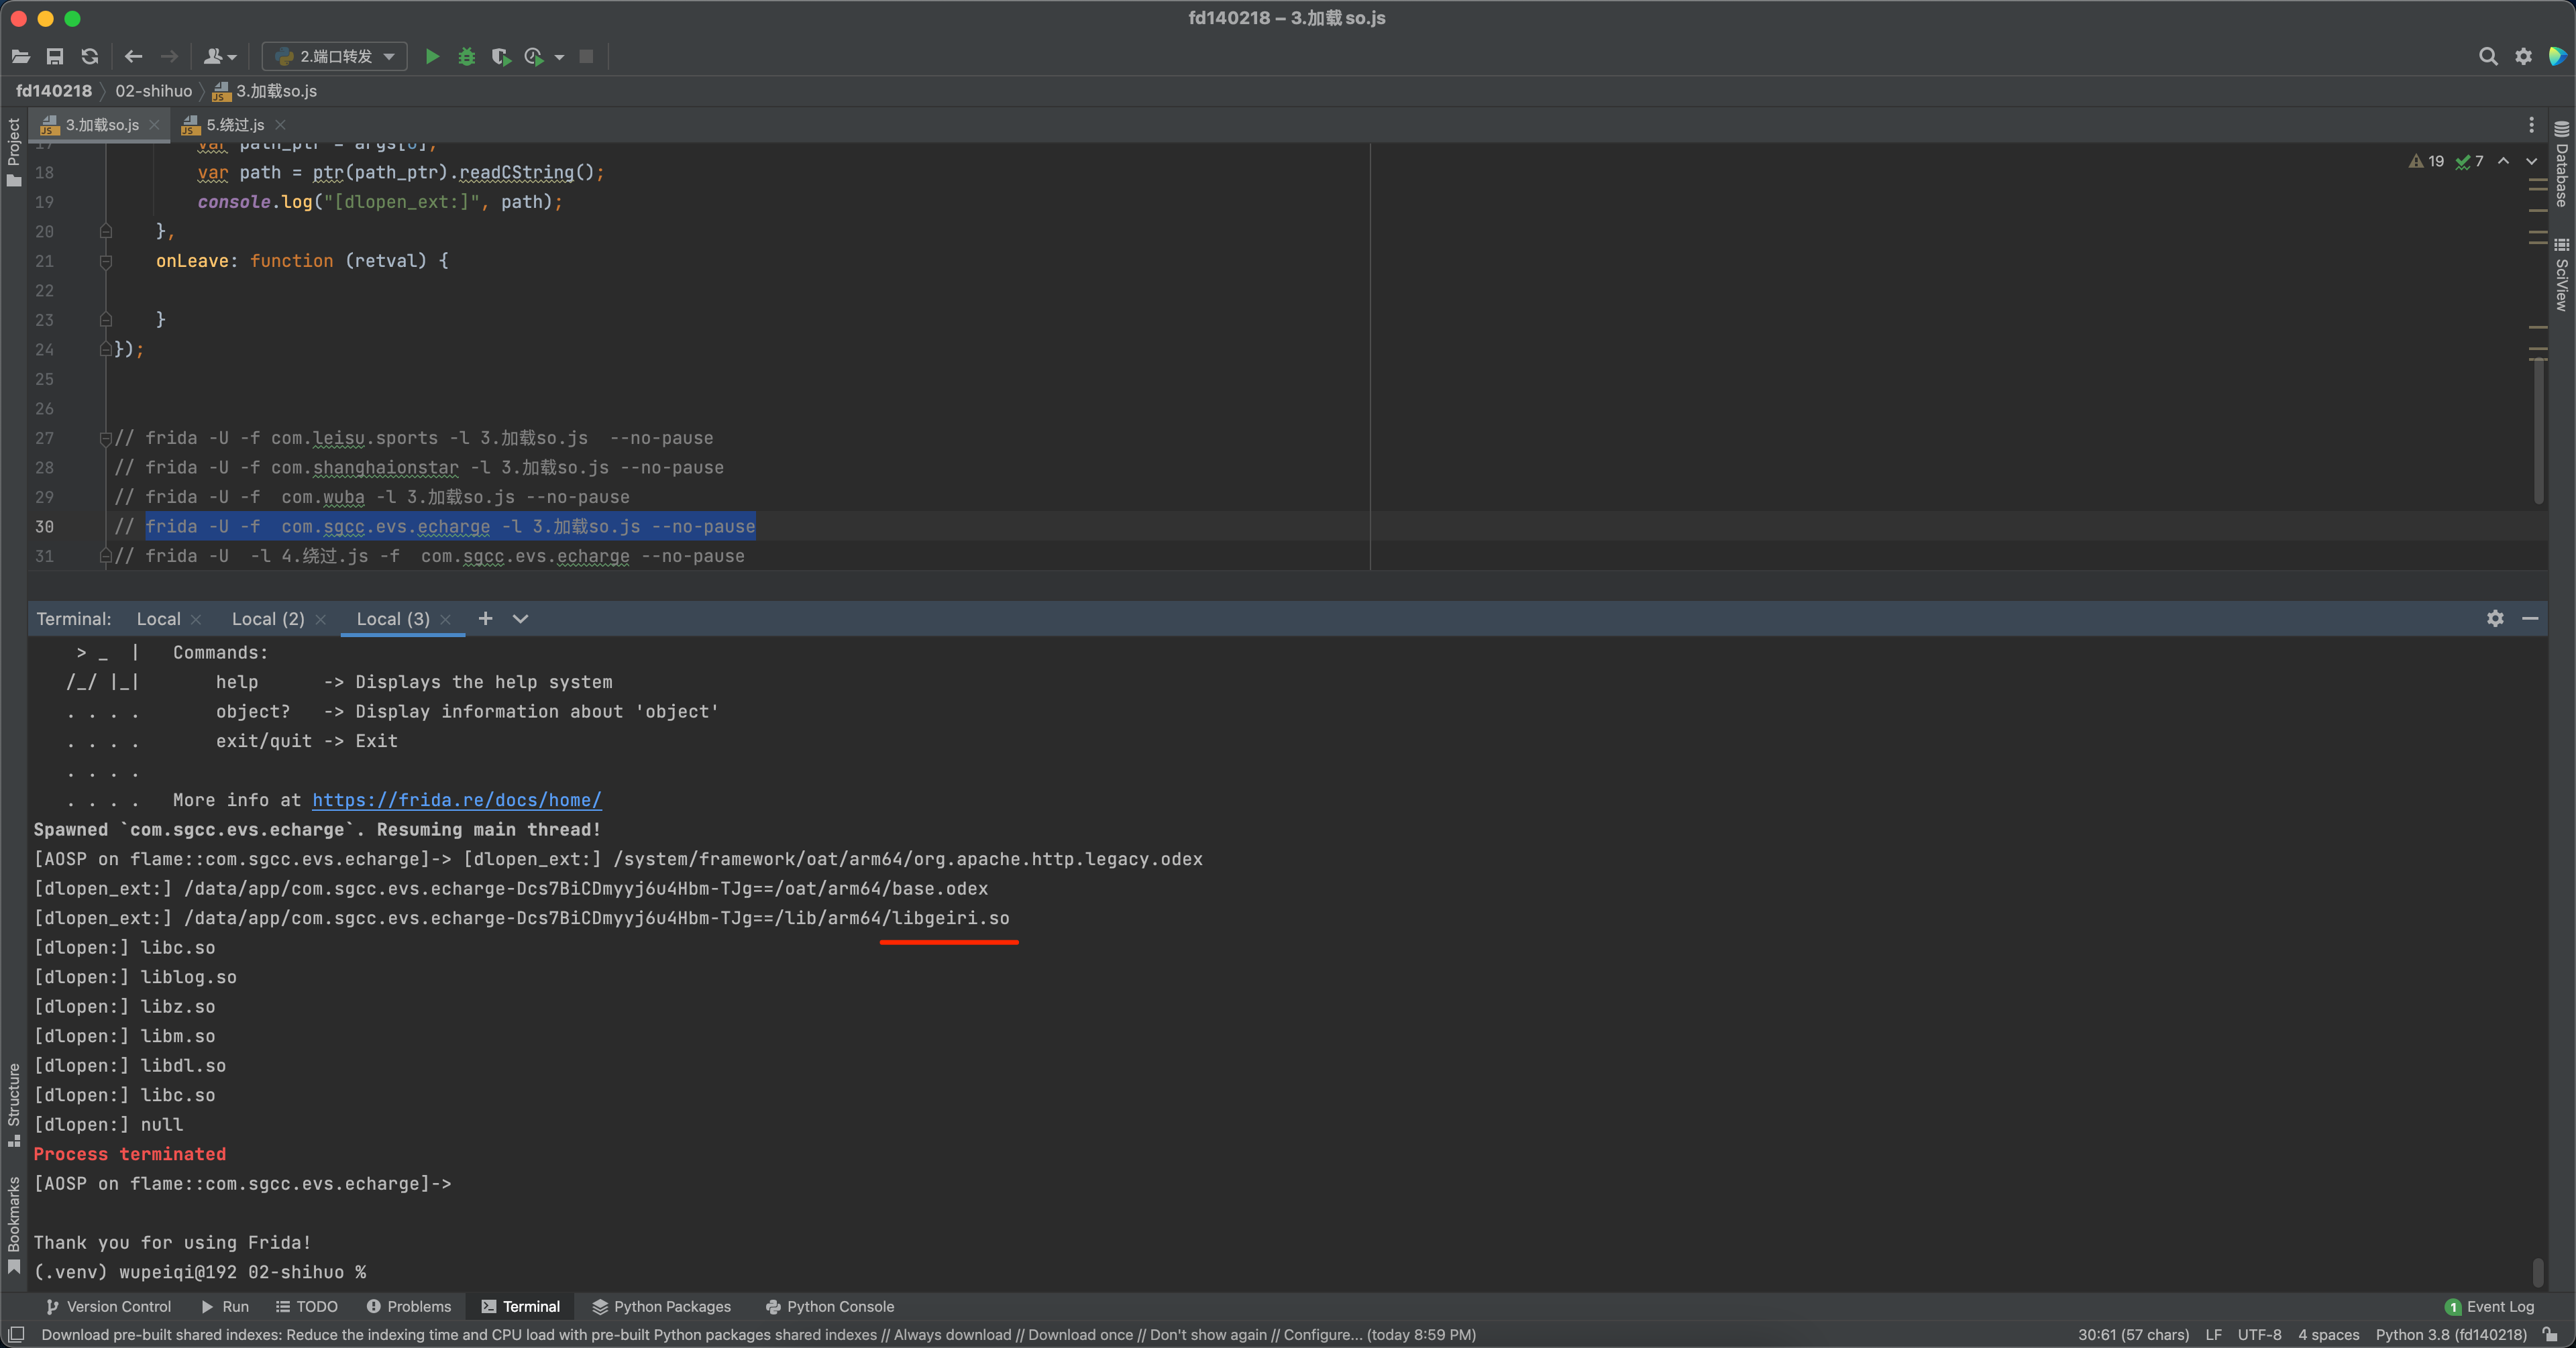Screen dimensions: 2576x1348
Task: Select the 02-shihuo breadcrumb
Action: click(x=154, y=91)
